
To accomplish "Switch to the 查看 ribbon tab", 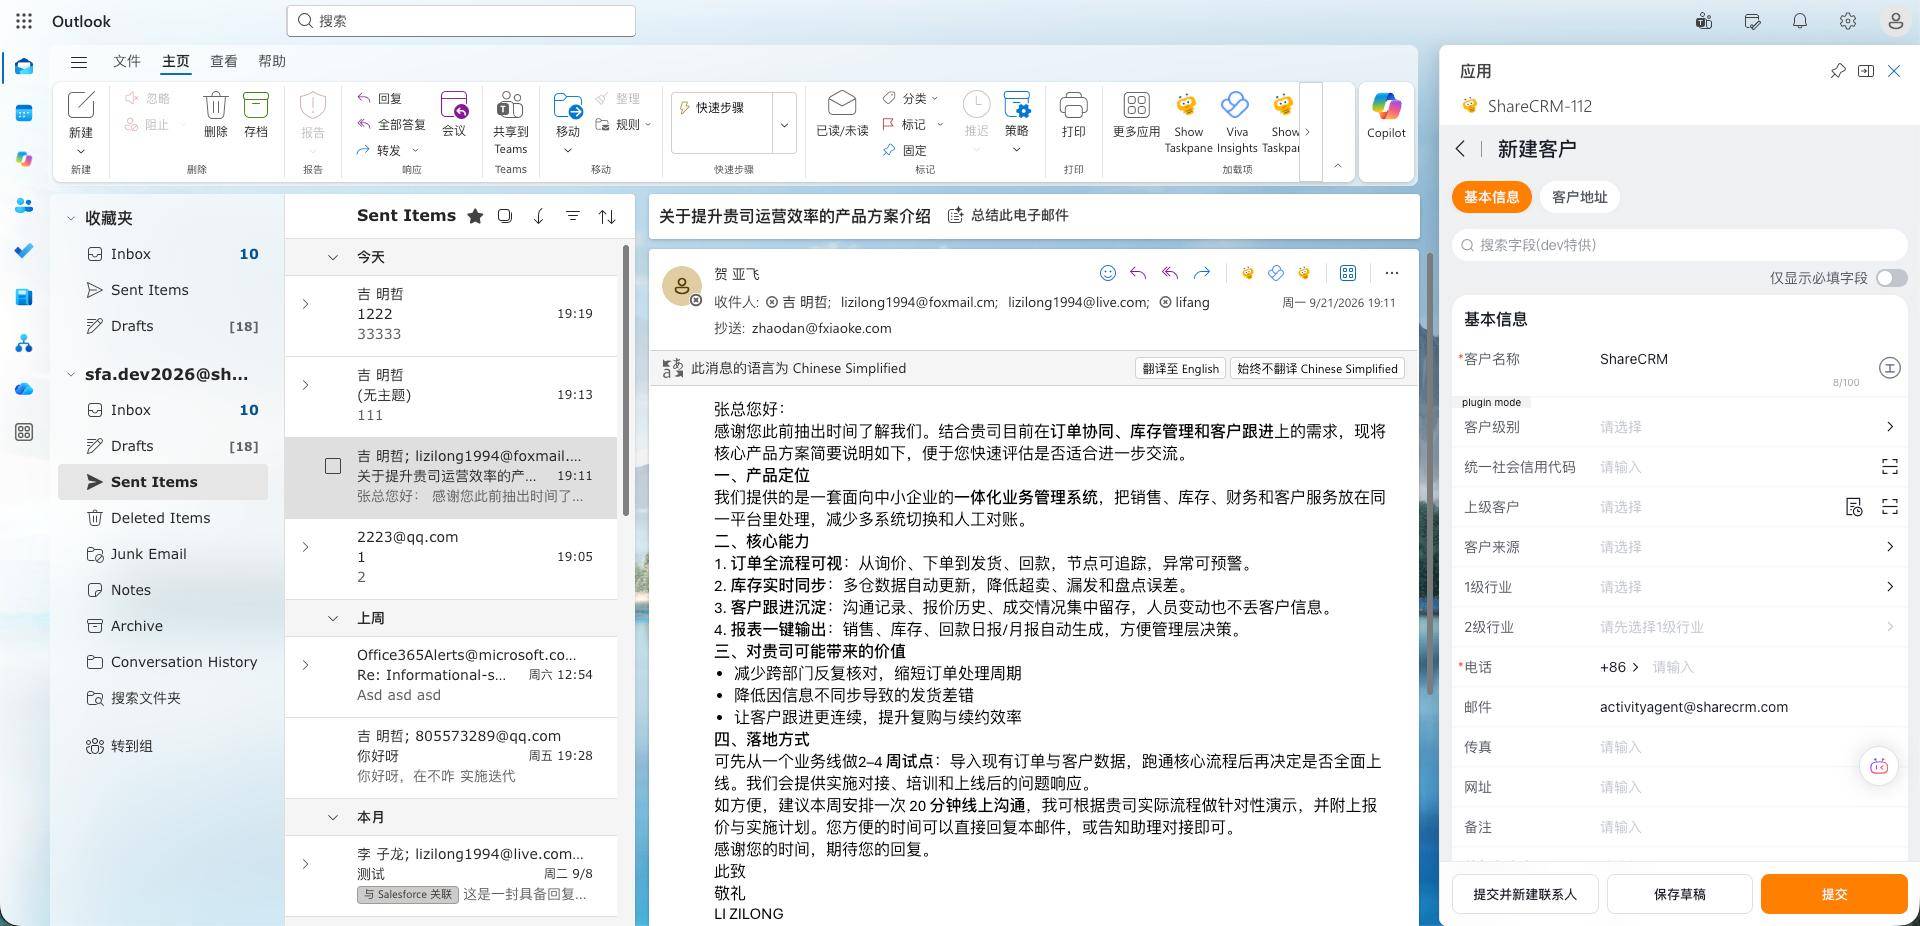I will [x=223, y=61].
